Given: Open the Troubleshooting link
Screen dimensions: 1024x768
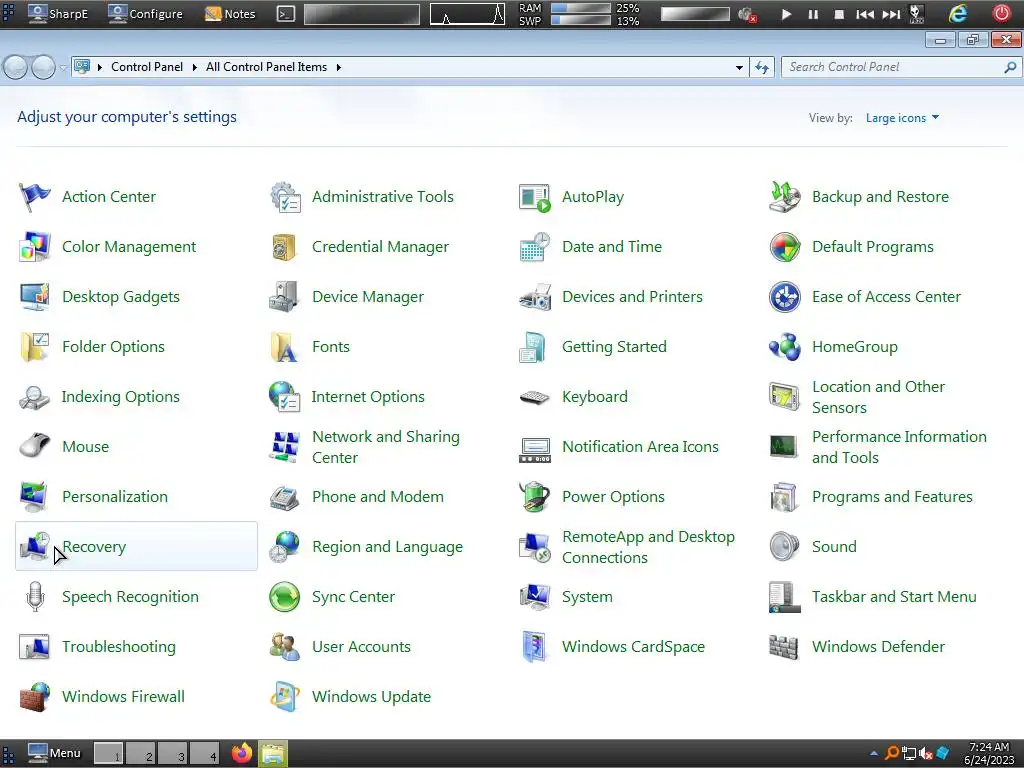Looking at the screenshot, I should click(x=119, y=647).
